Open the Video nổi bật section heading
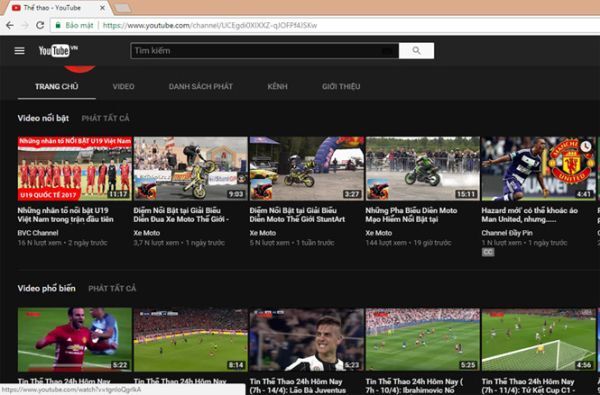The image size is (600, 395). click(43, 118)
